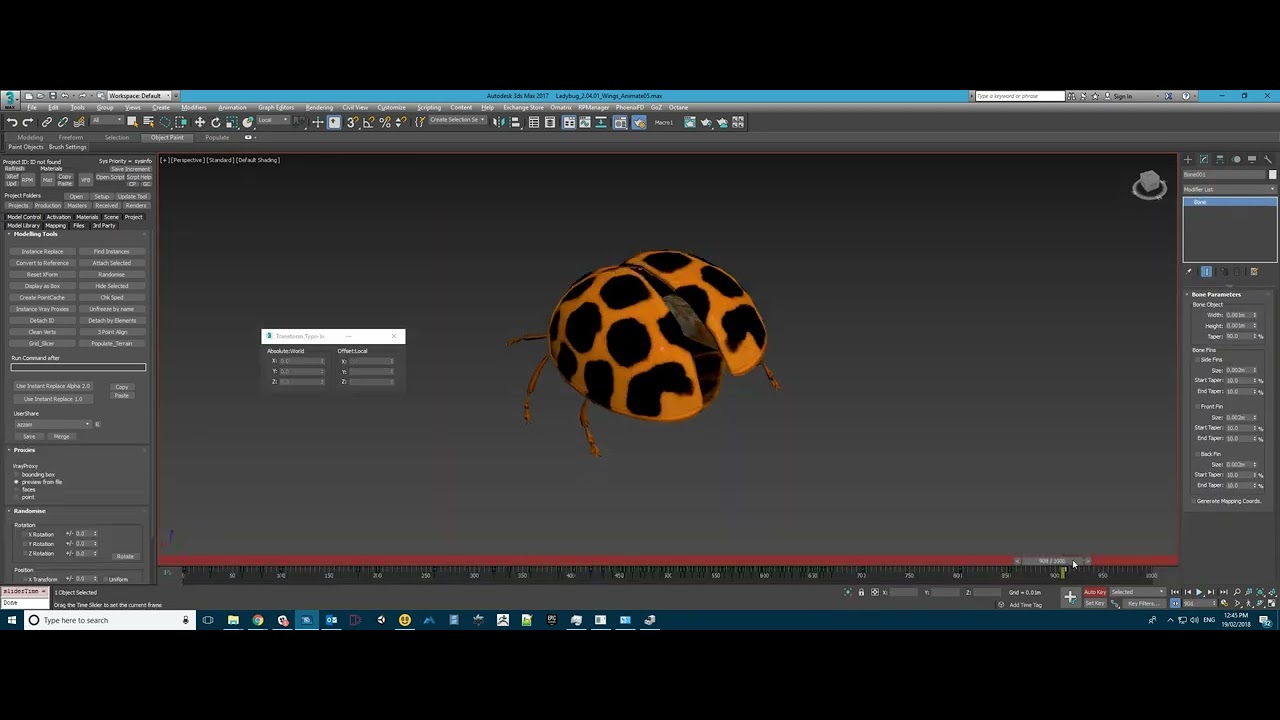Open the Time Configuration icon
The width and height of the screenshot is (1280, 720).
pyautogui.click(x=1224, y=604)
